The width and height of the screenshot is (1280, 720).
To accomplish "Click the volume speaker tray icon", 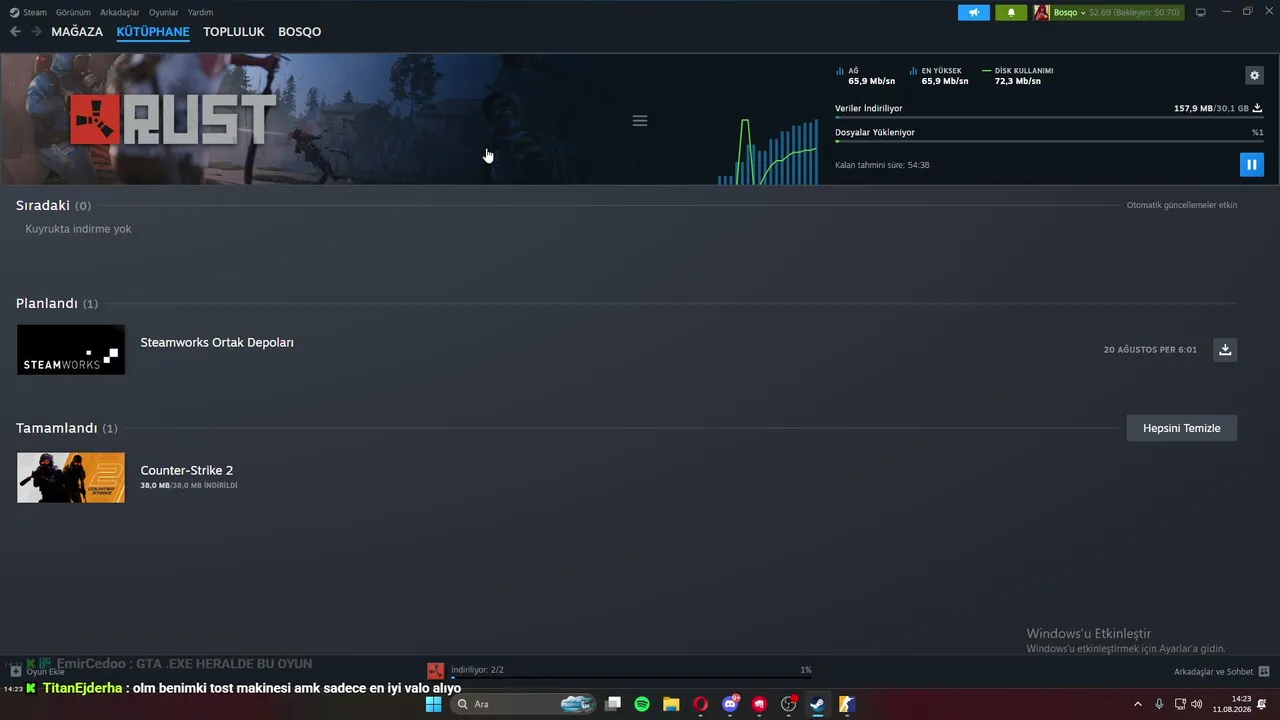I will [x=1197, y=704].
